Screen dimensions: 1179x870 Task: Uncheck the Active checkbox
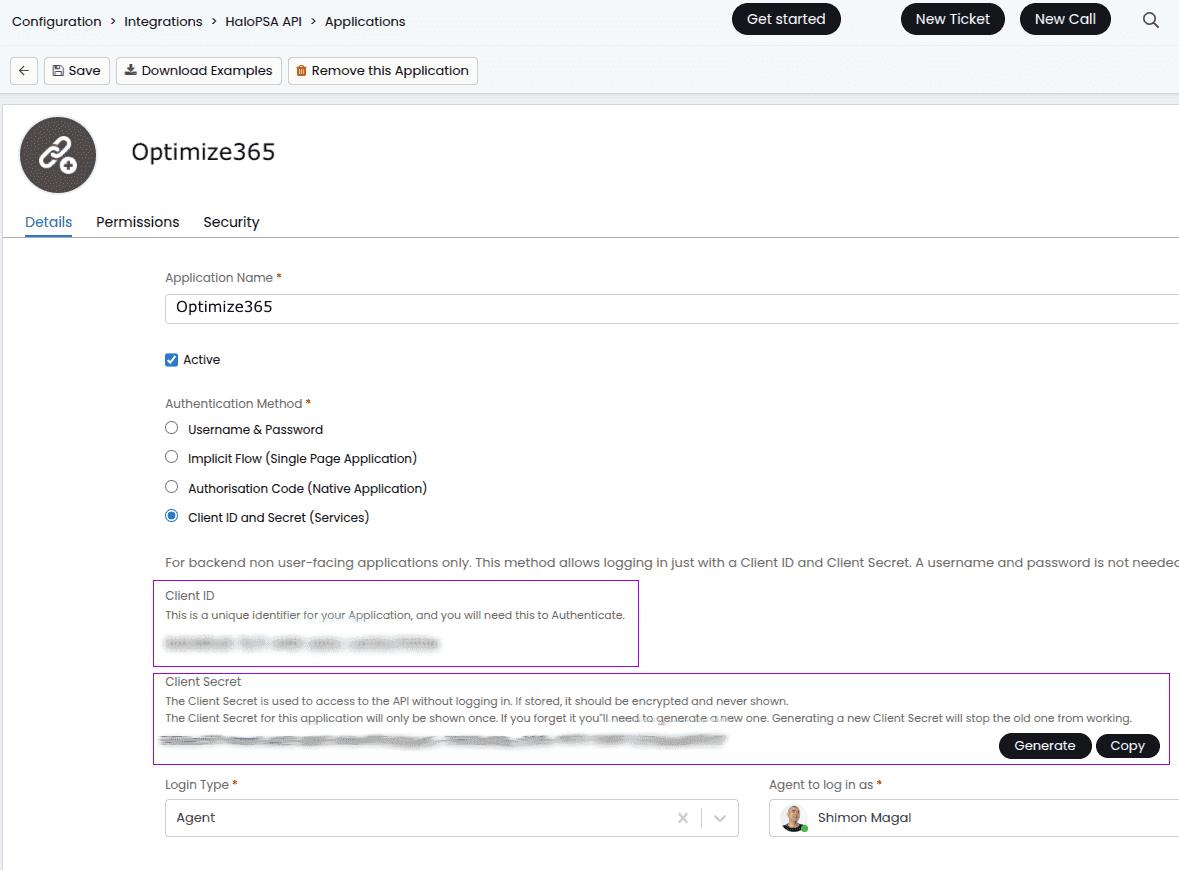pyautogui.click(x=171, y=359)
